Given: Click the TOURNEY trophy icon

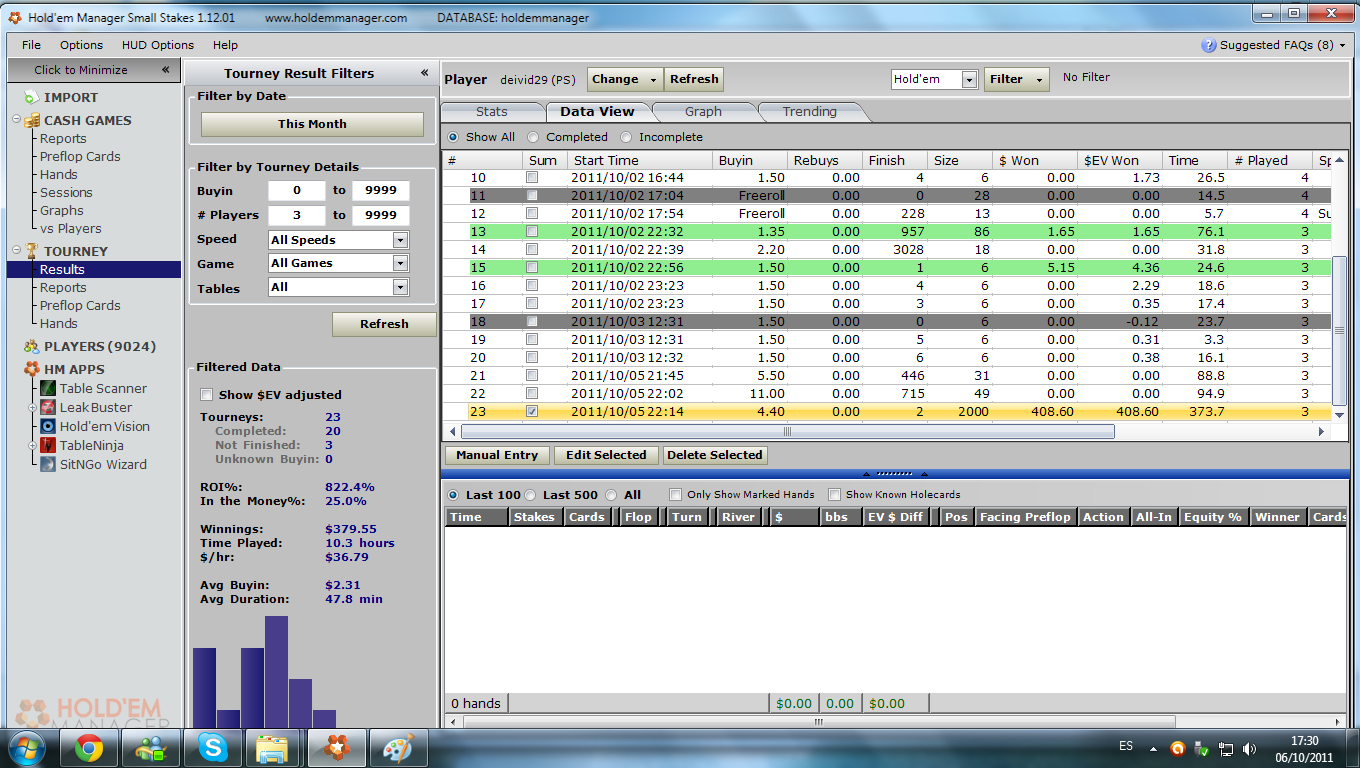Looking at the screenshot, I should click(x=31, y=251).
